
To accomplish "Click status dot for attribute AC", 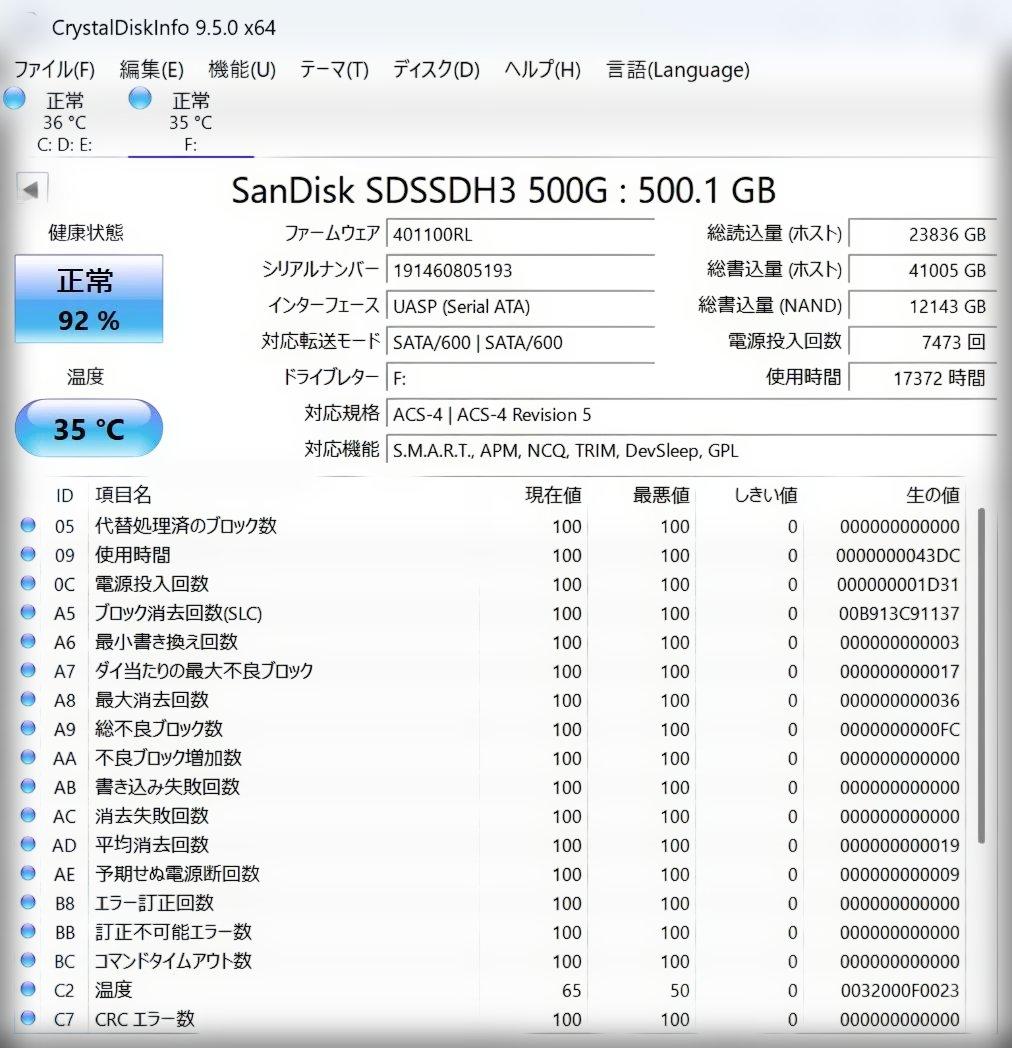I will [28, 815].
